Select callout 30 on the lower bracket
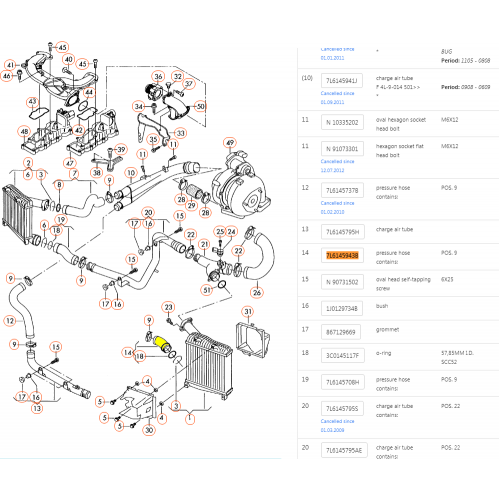The image size is (500, 500). (149, 430)
